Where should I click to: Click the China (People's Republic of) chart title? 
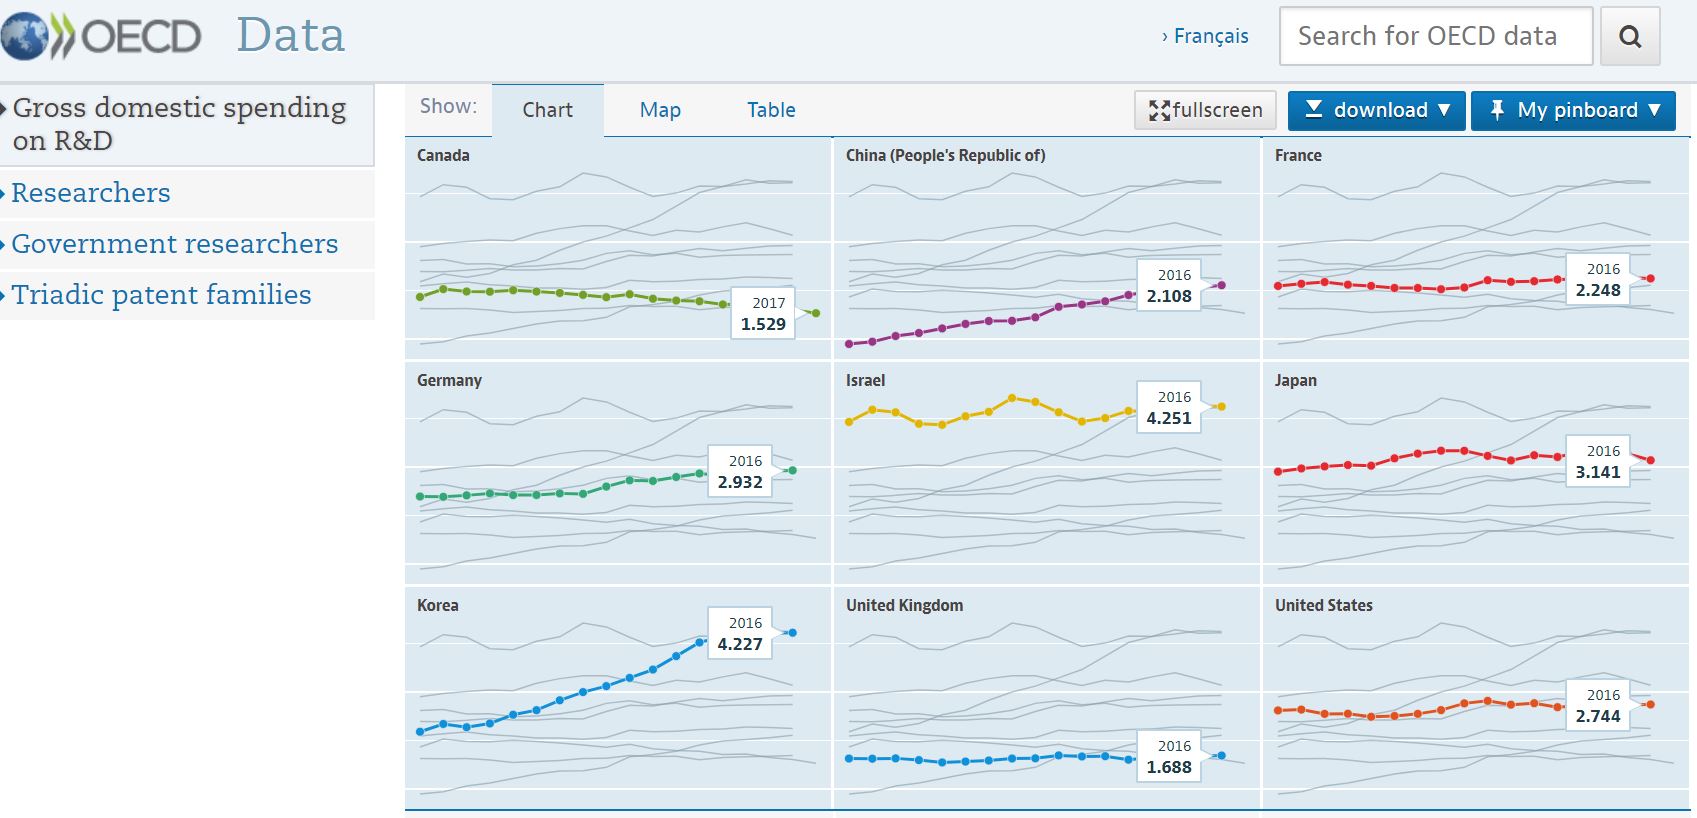945,155
